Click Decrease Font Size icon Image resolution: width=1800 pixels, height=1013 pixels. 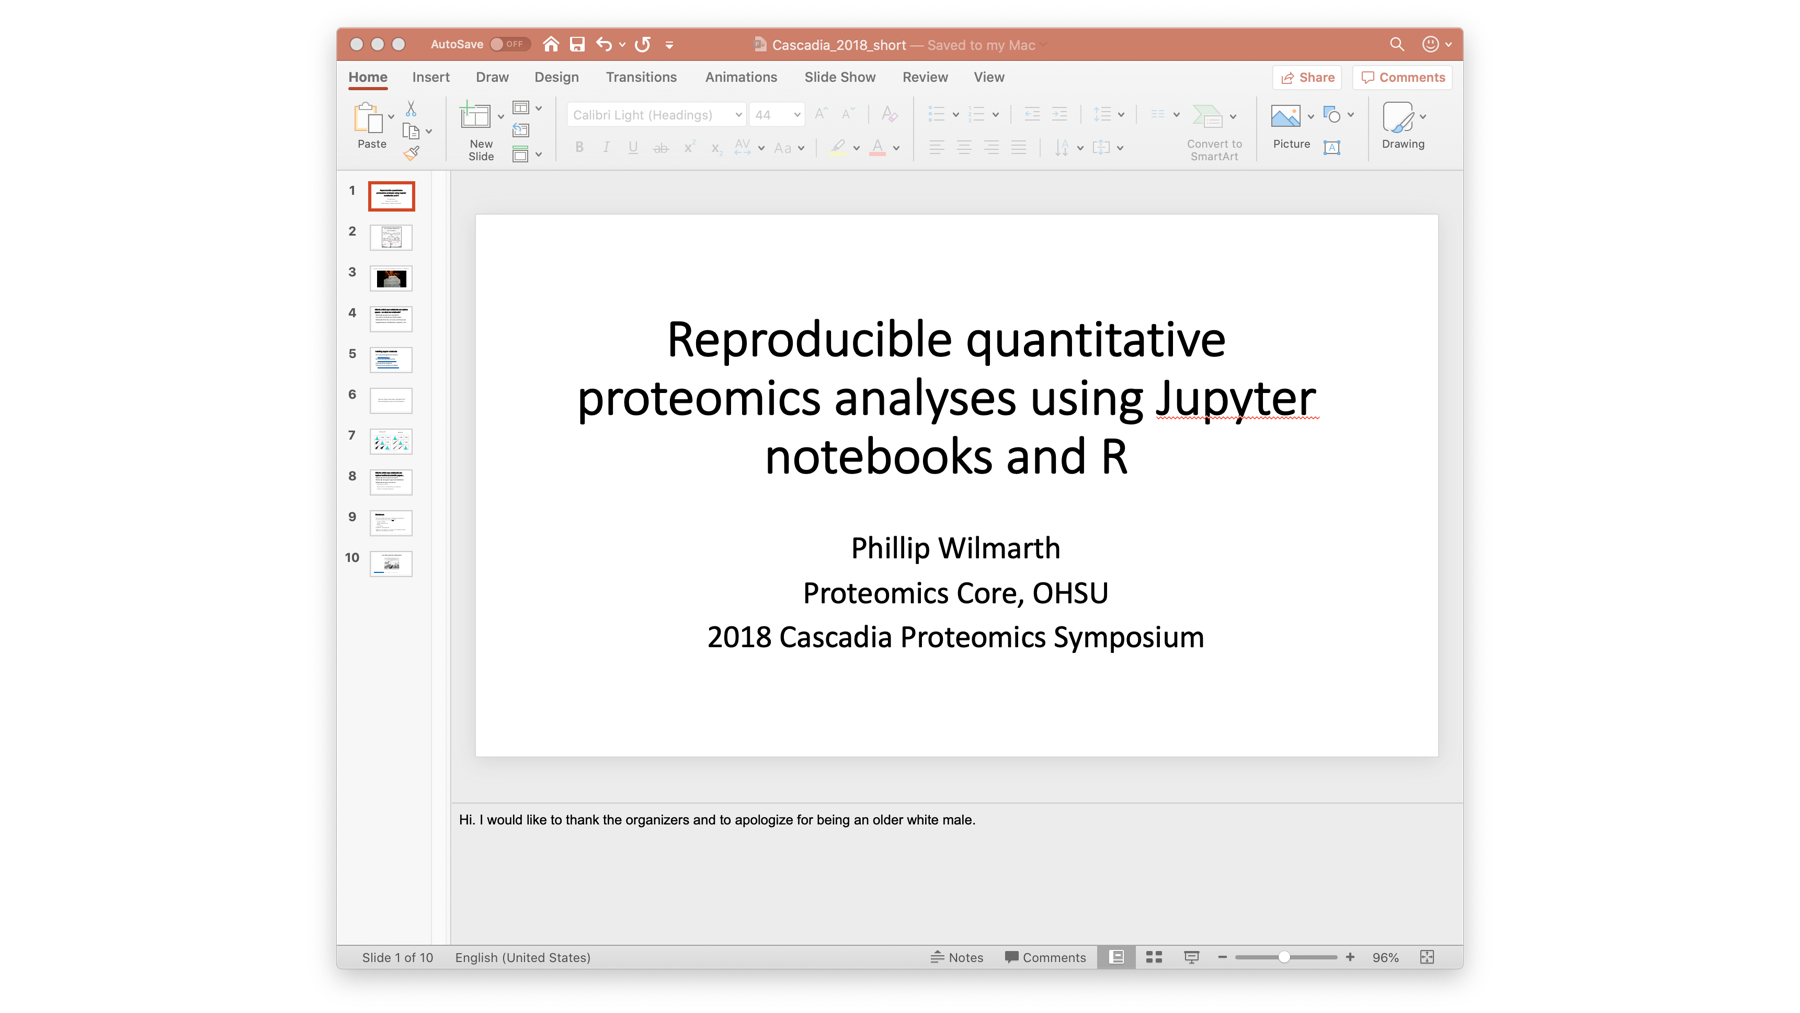point(848,114)
